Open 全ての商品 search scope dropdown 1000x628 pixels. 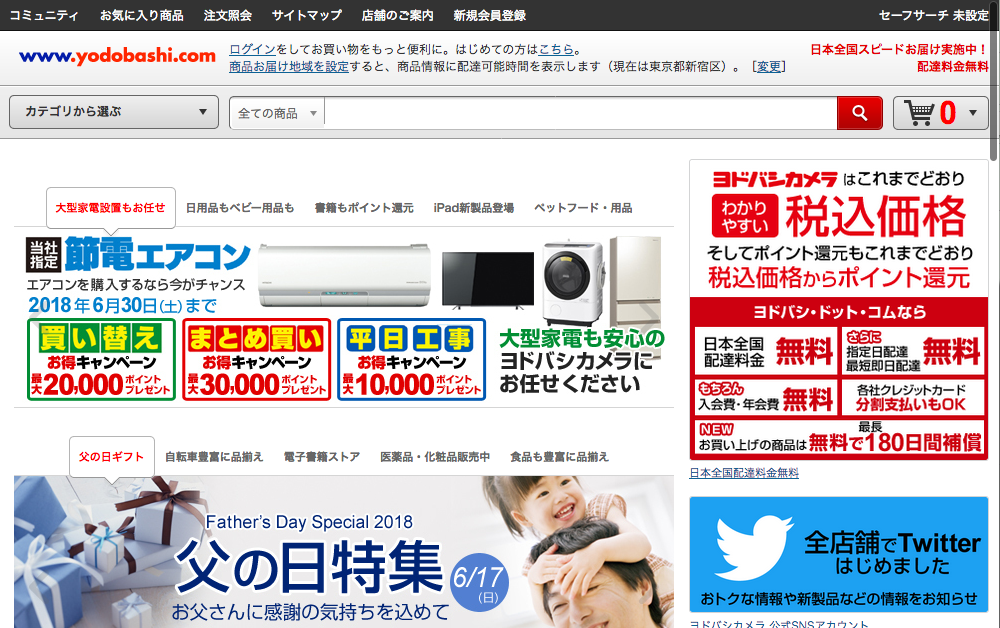(x=277, y=113)
